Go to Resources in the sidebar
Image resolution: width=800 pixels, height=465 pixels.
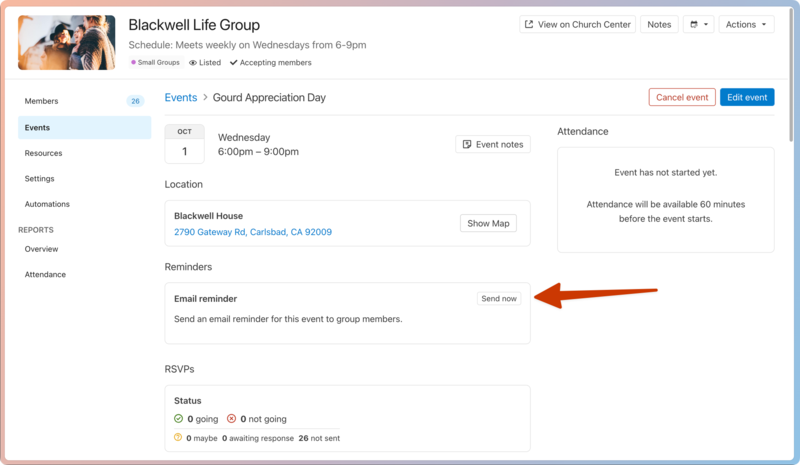pyautogui.click(x=44, y=153)
